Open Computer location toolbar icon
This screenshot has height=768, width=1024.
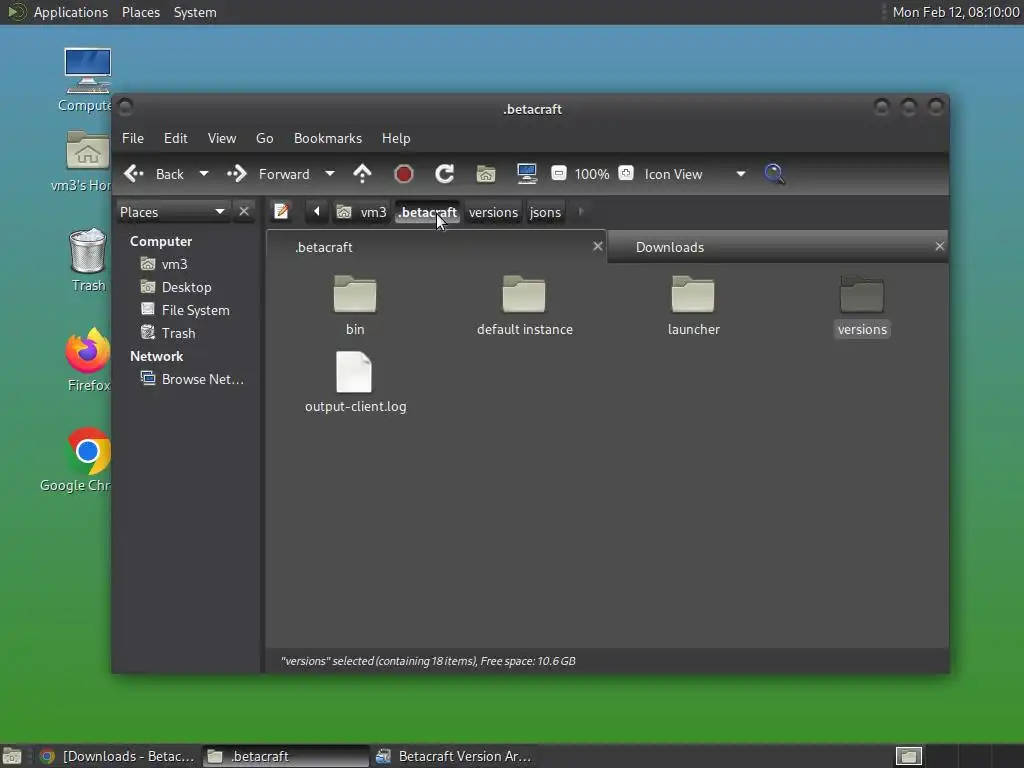526,174
